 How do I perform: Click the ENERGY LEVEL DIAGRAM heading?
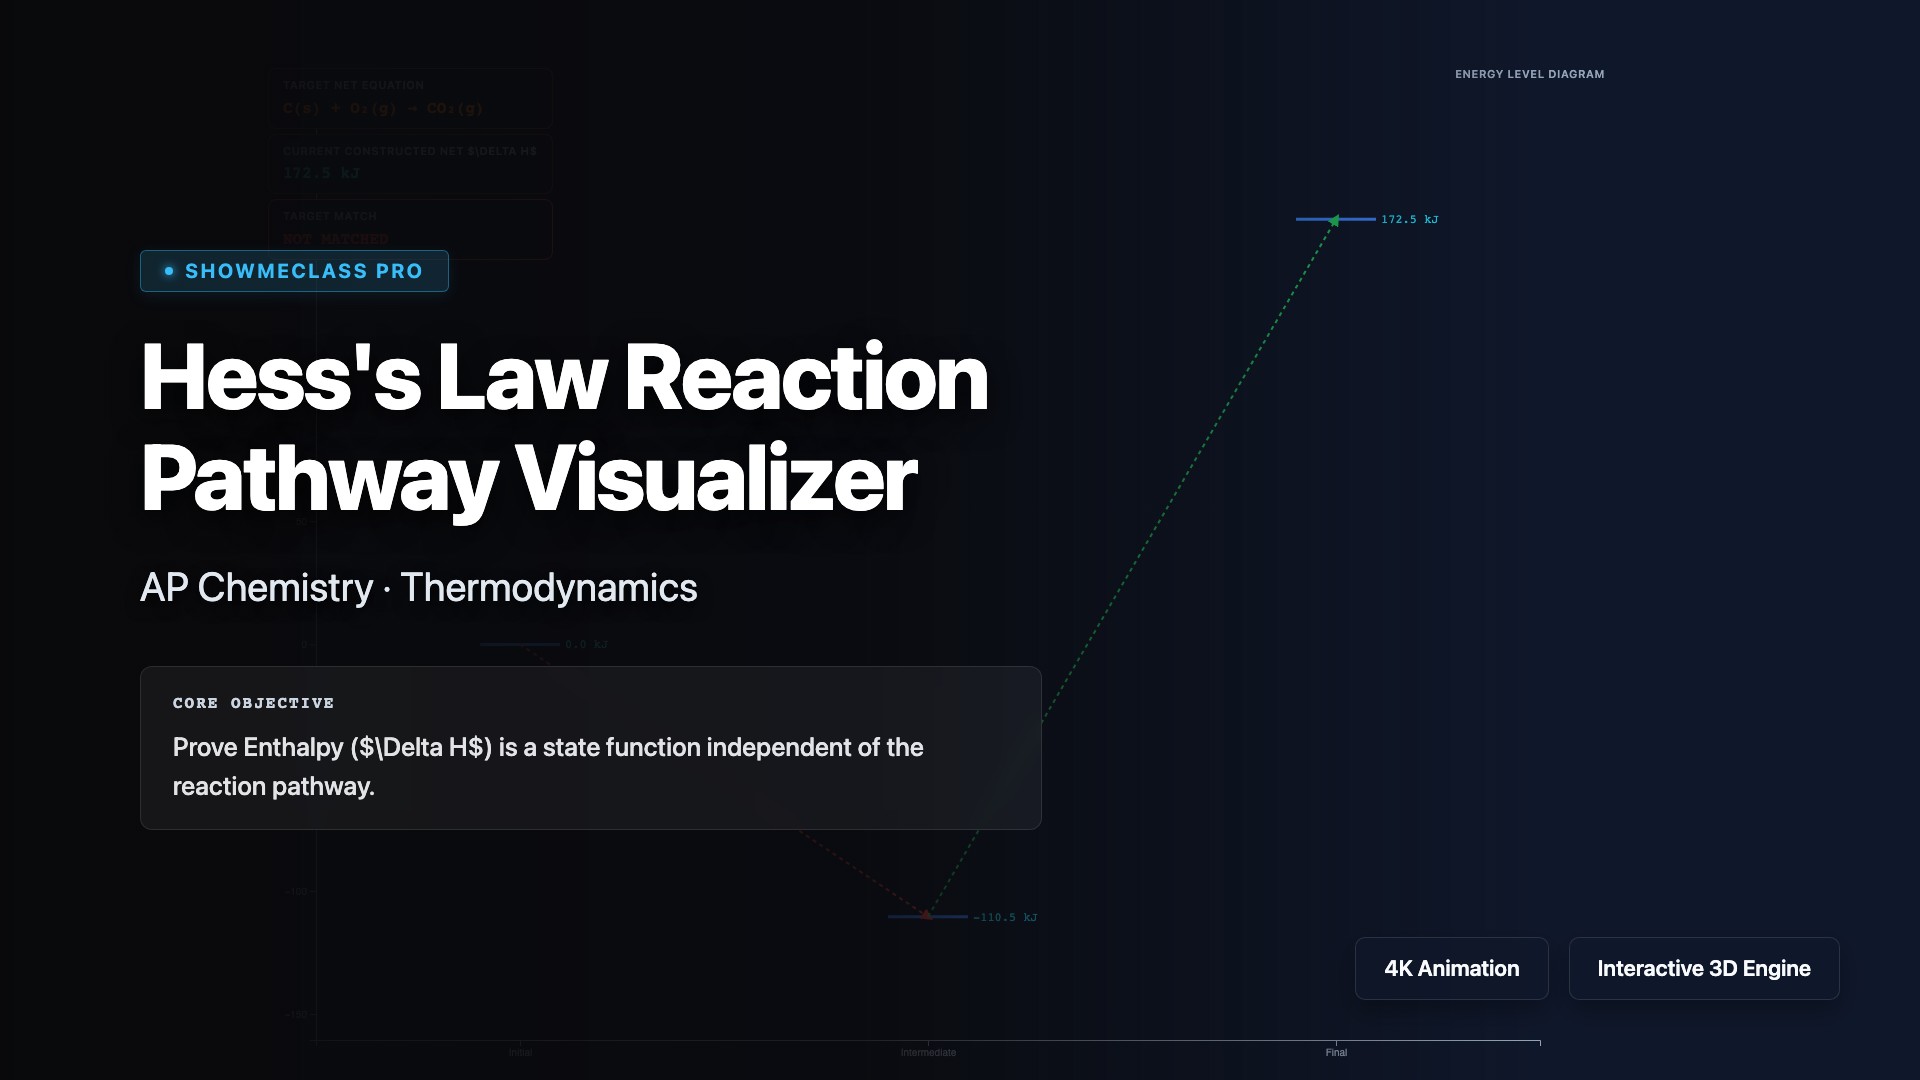(1529, 74)
